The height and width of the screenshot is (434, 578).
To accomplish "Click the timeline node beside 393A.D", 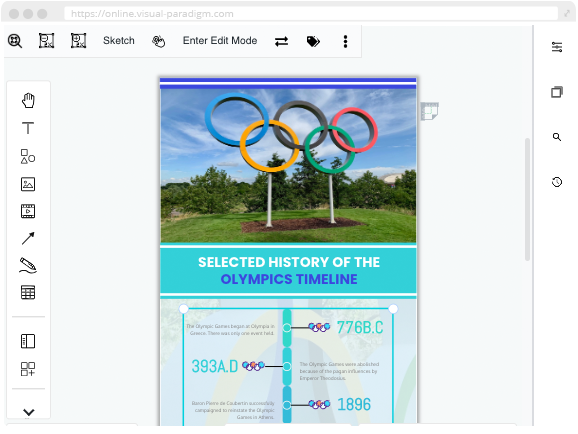I will (x=287, y=367).
